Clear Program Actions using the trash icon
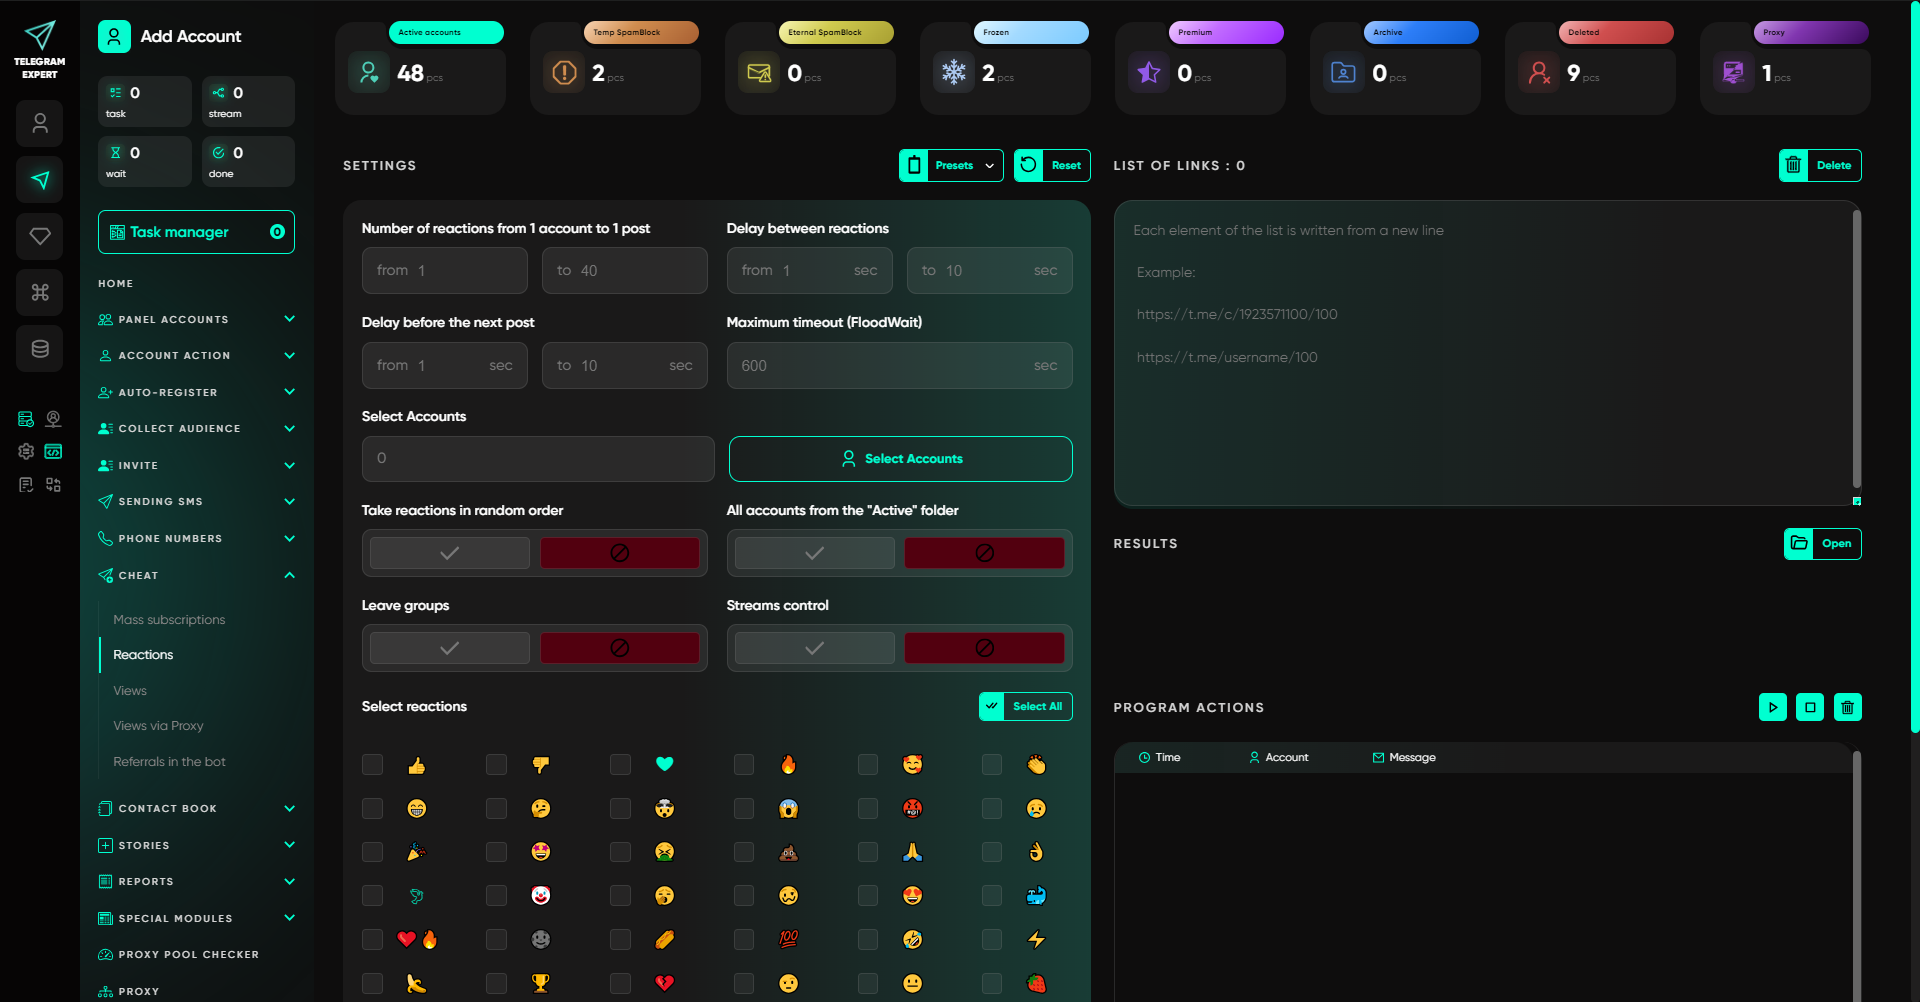The width and height of the screenshot is (1920, 1002). click(1847, 707)
